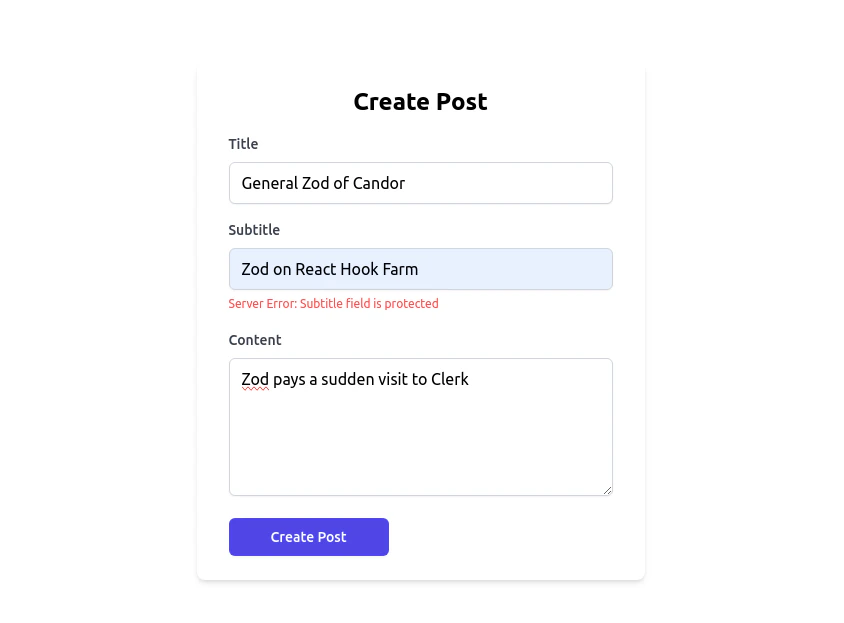This screenshot has width=844, height=623.
Task: Click the red validation error below Subtitle
Action: [x=333, y=304]
